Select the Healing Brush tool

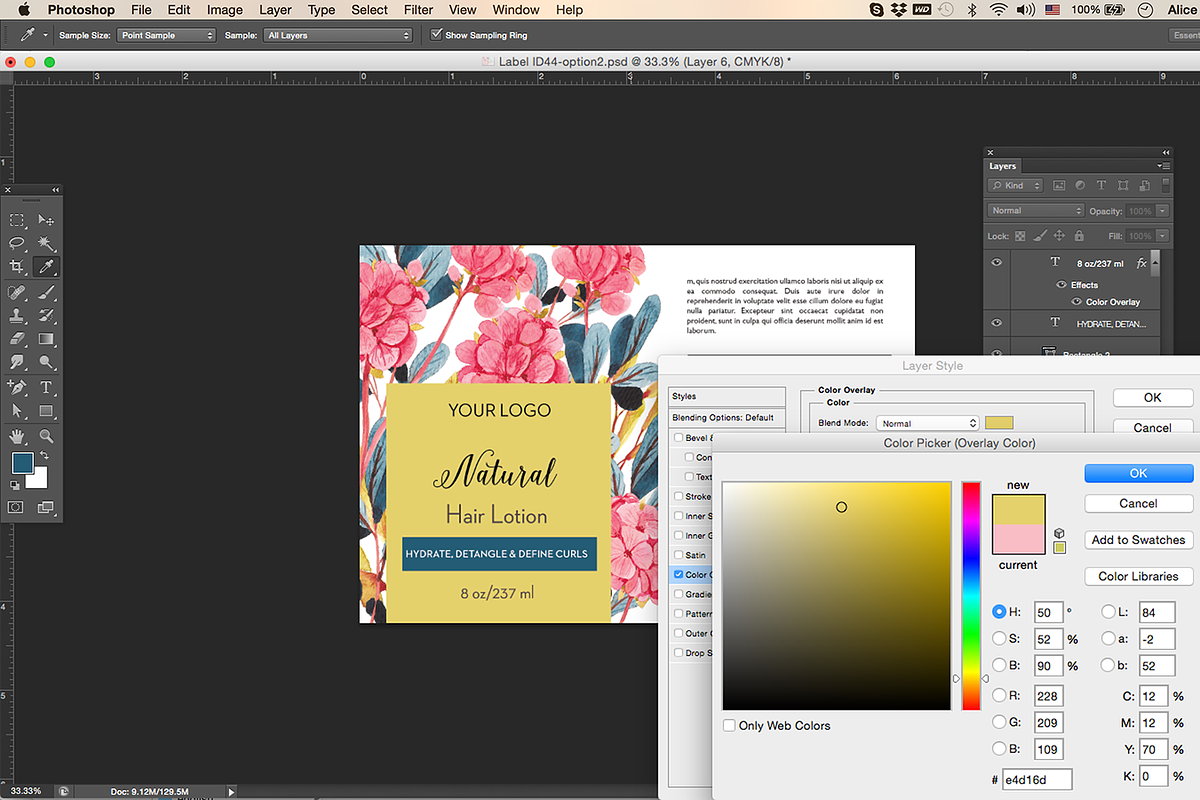tap(17, 292)
